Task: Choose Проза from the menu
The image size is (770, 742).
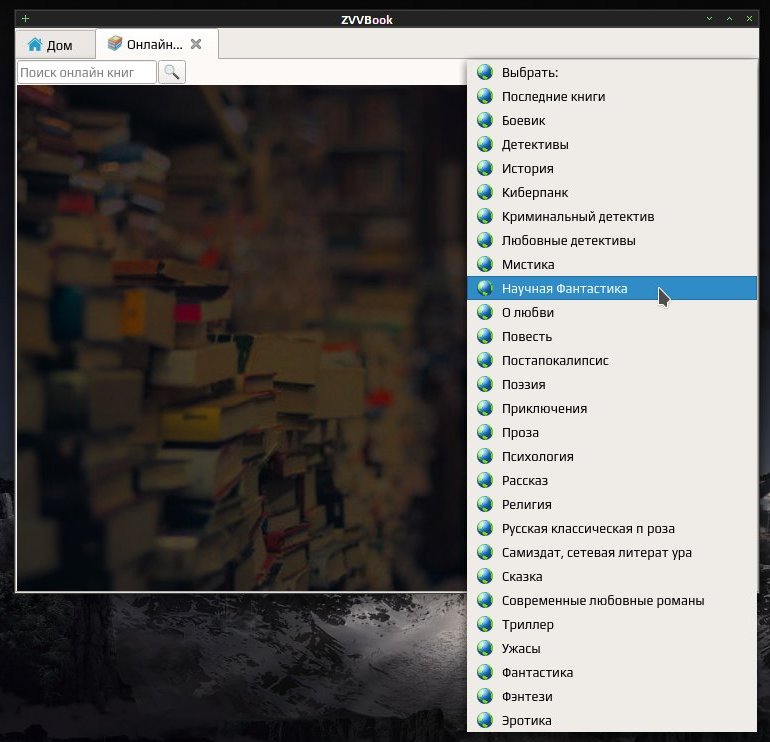Action: pyautogui.click(x=612, y=433)
